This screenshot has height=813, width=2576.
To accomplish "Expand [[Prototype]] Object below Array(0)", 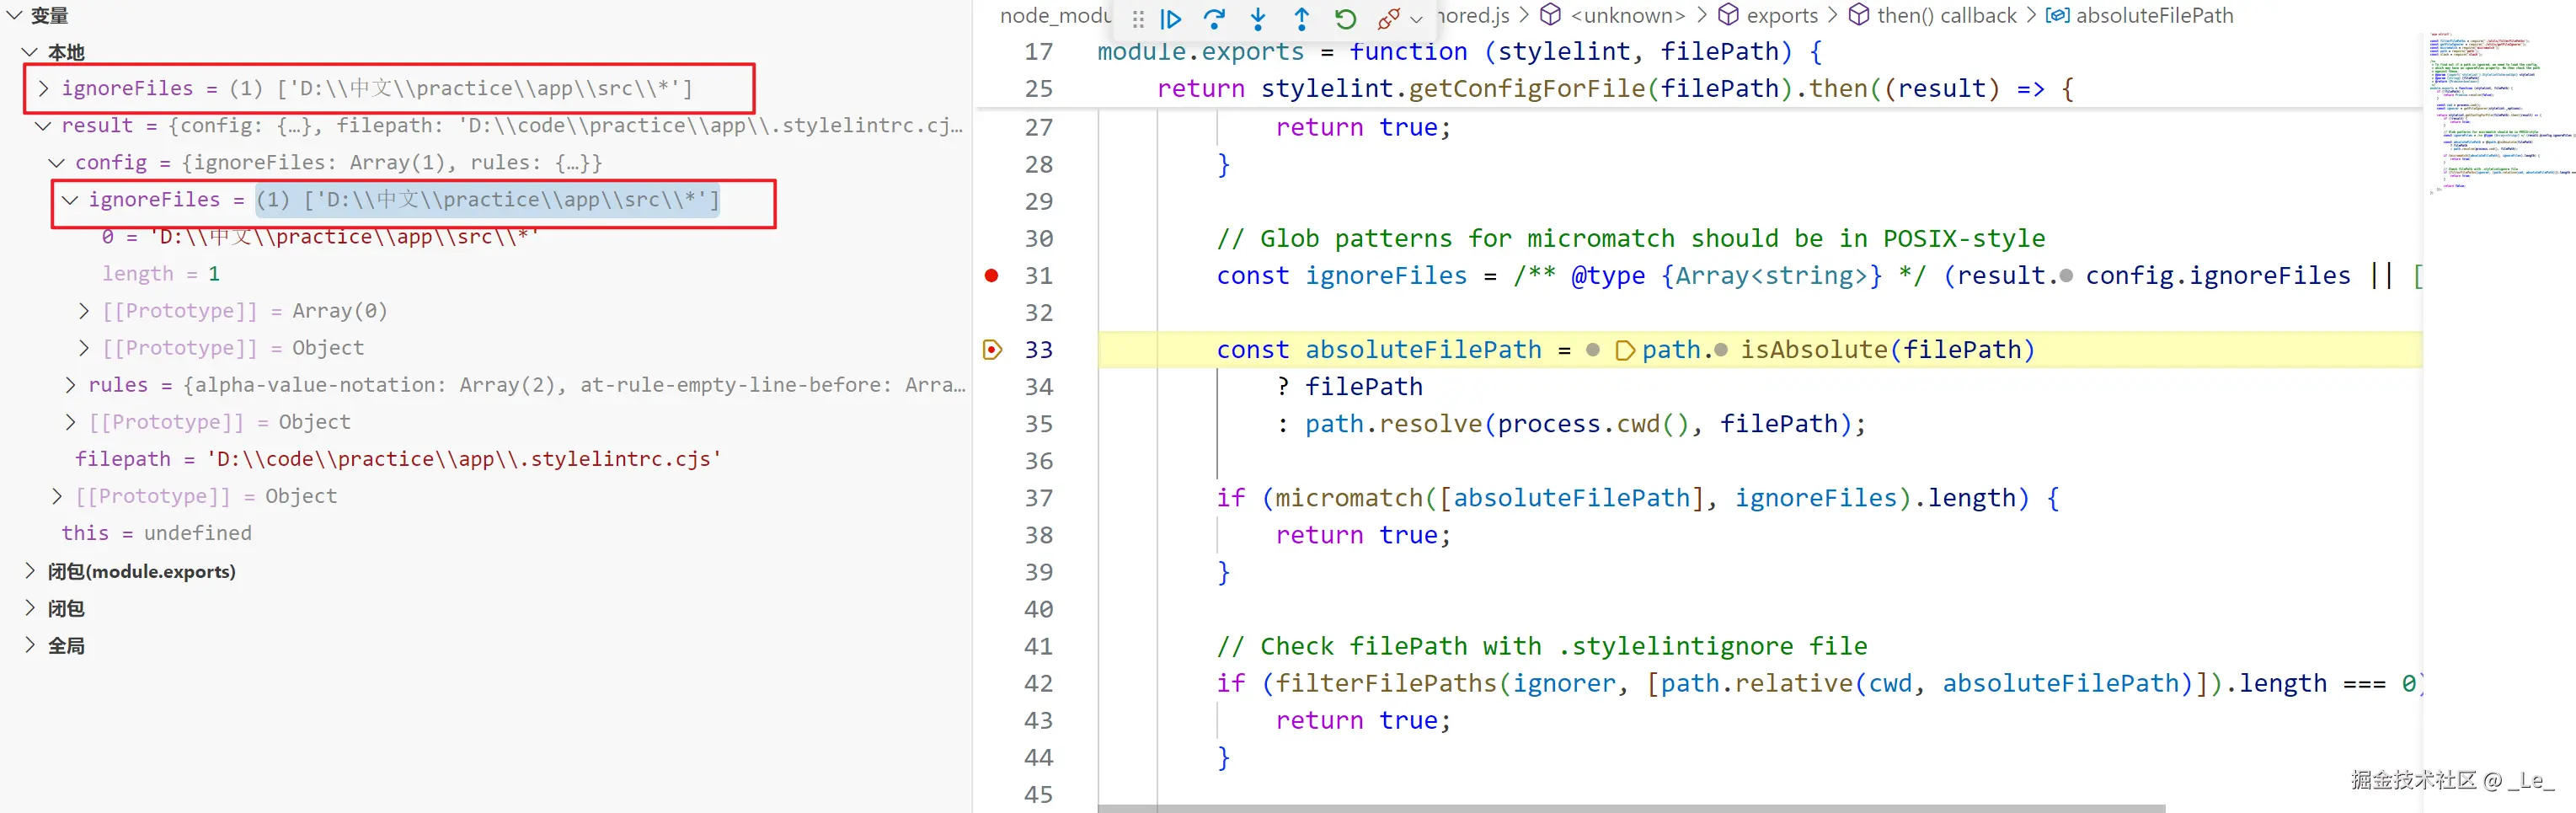I will point(84,347).
